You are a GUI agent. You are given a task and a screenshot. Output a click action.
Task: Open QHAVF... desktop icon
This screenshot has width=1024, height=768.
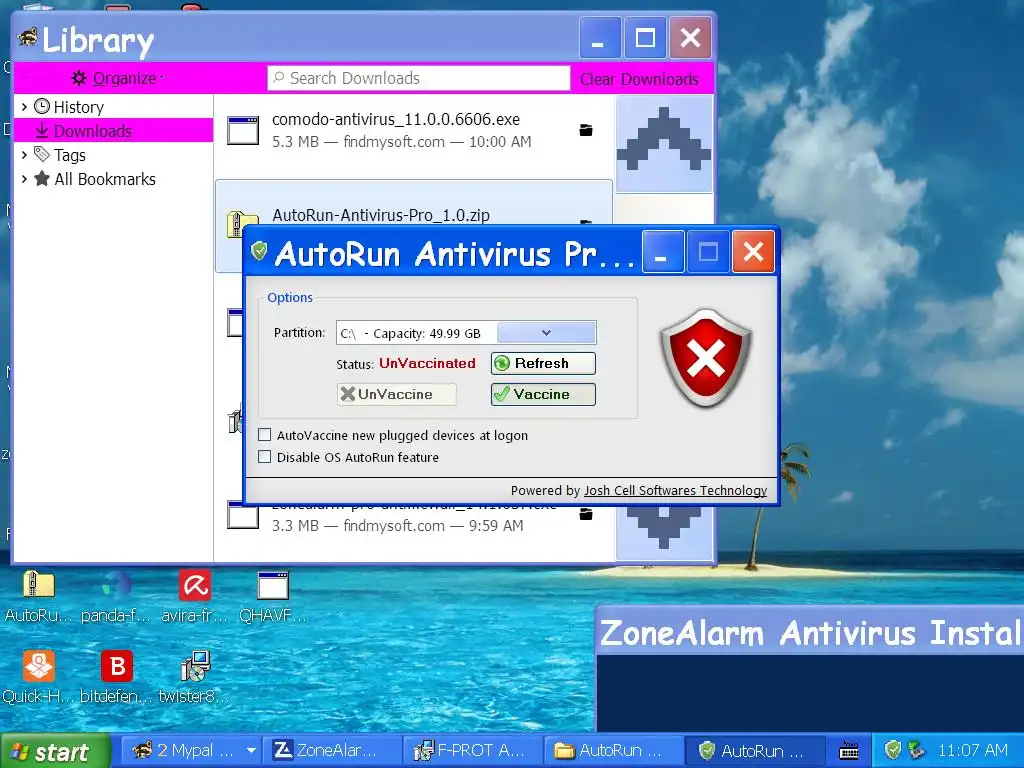[x=273, y=596]
